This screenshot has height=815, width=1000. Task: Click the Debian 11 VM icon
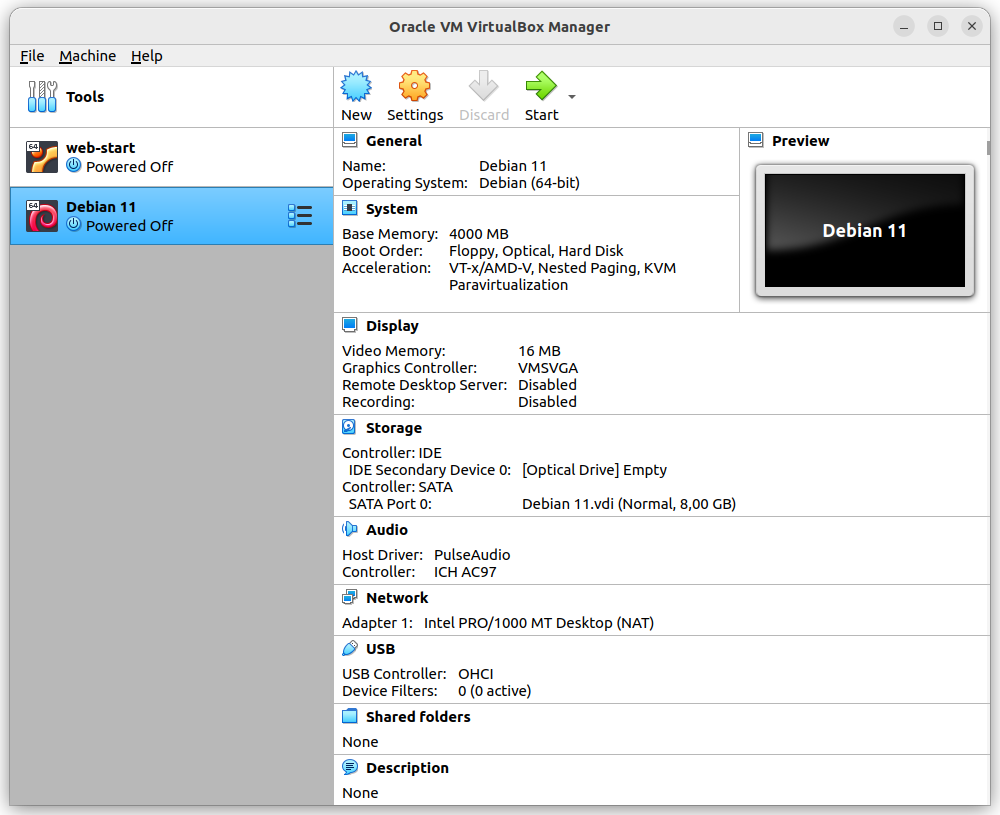pyautogui.click(x=41, y=216)
